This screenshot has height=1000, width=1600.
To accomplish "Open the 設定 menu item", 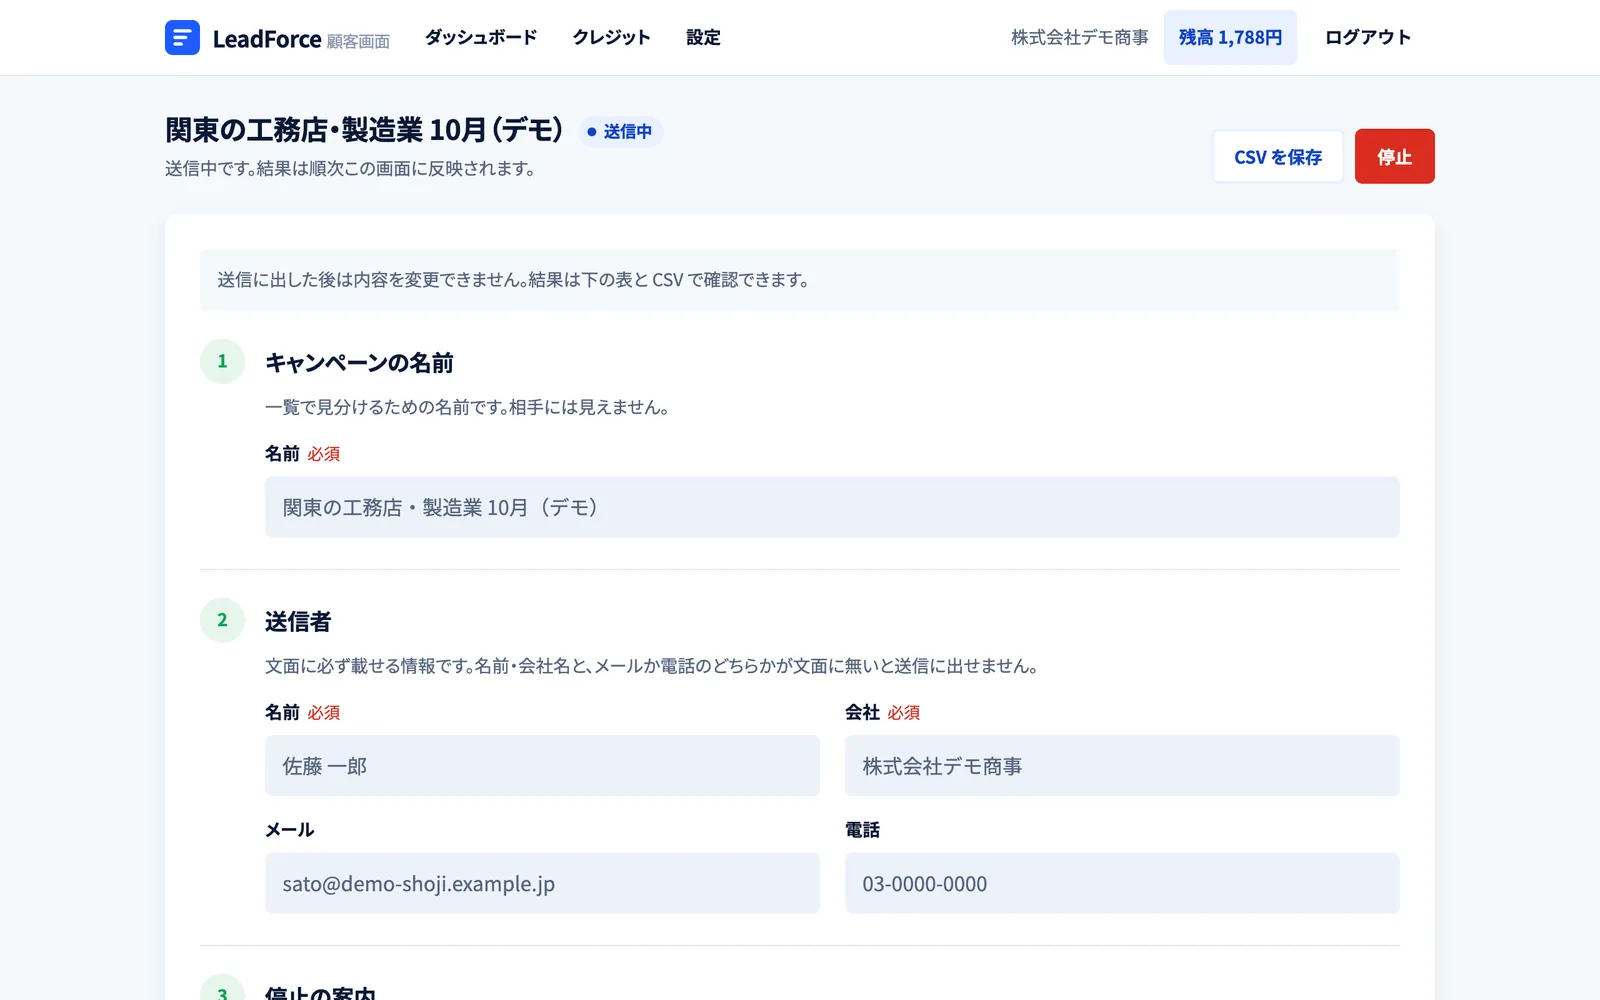I will pos(703,37).
